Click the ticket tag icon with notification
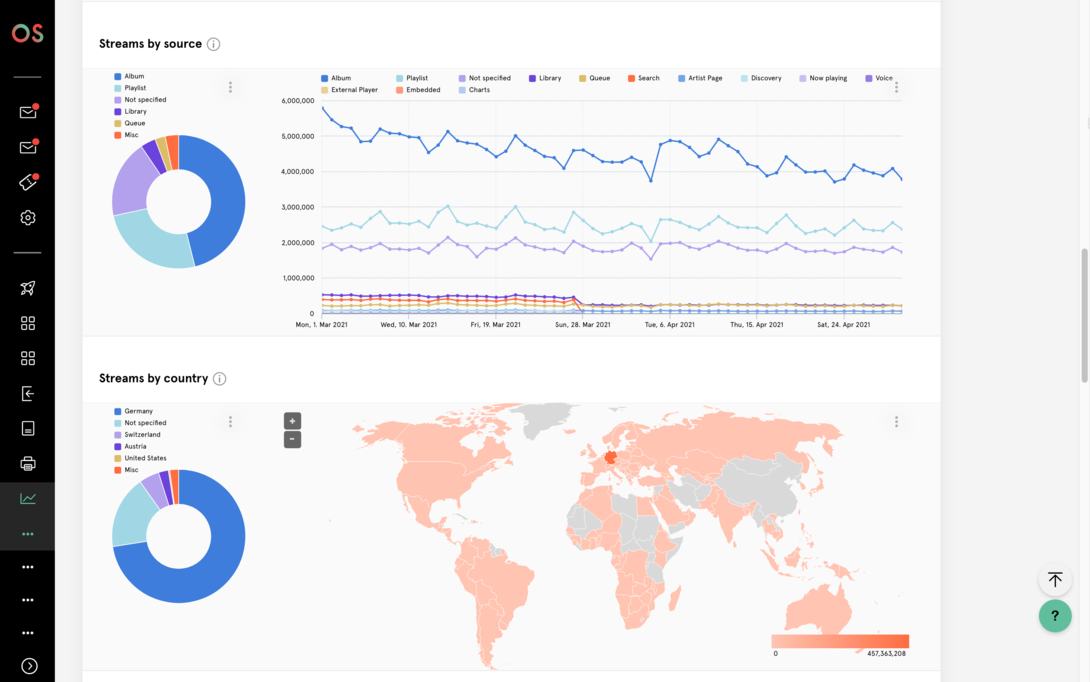Screen dimensions: 1090x682 (x=28, y=182)
